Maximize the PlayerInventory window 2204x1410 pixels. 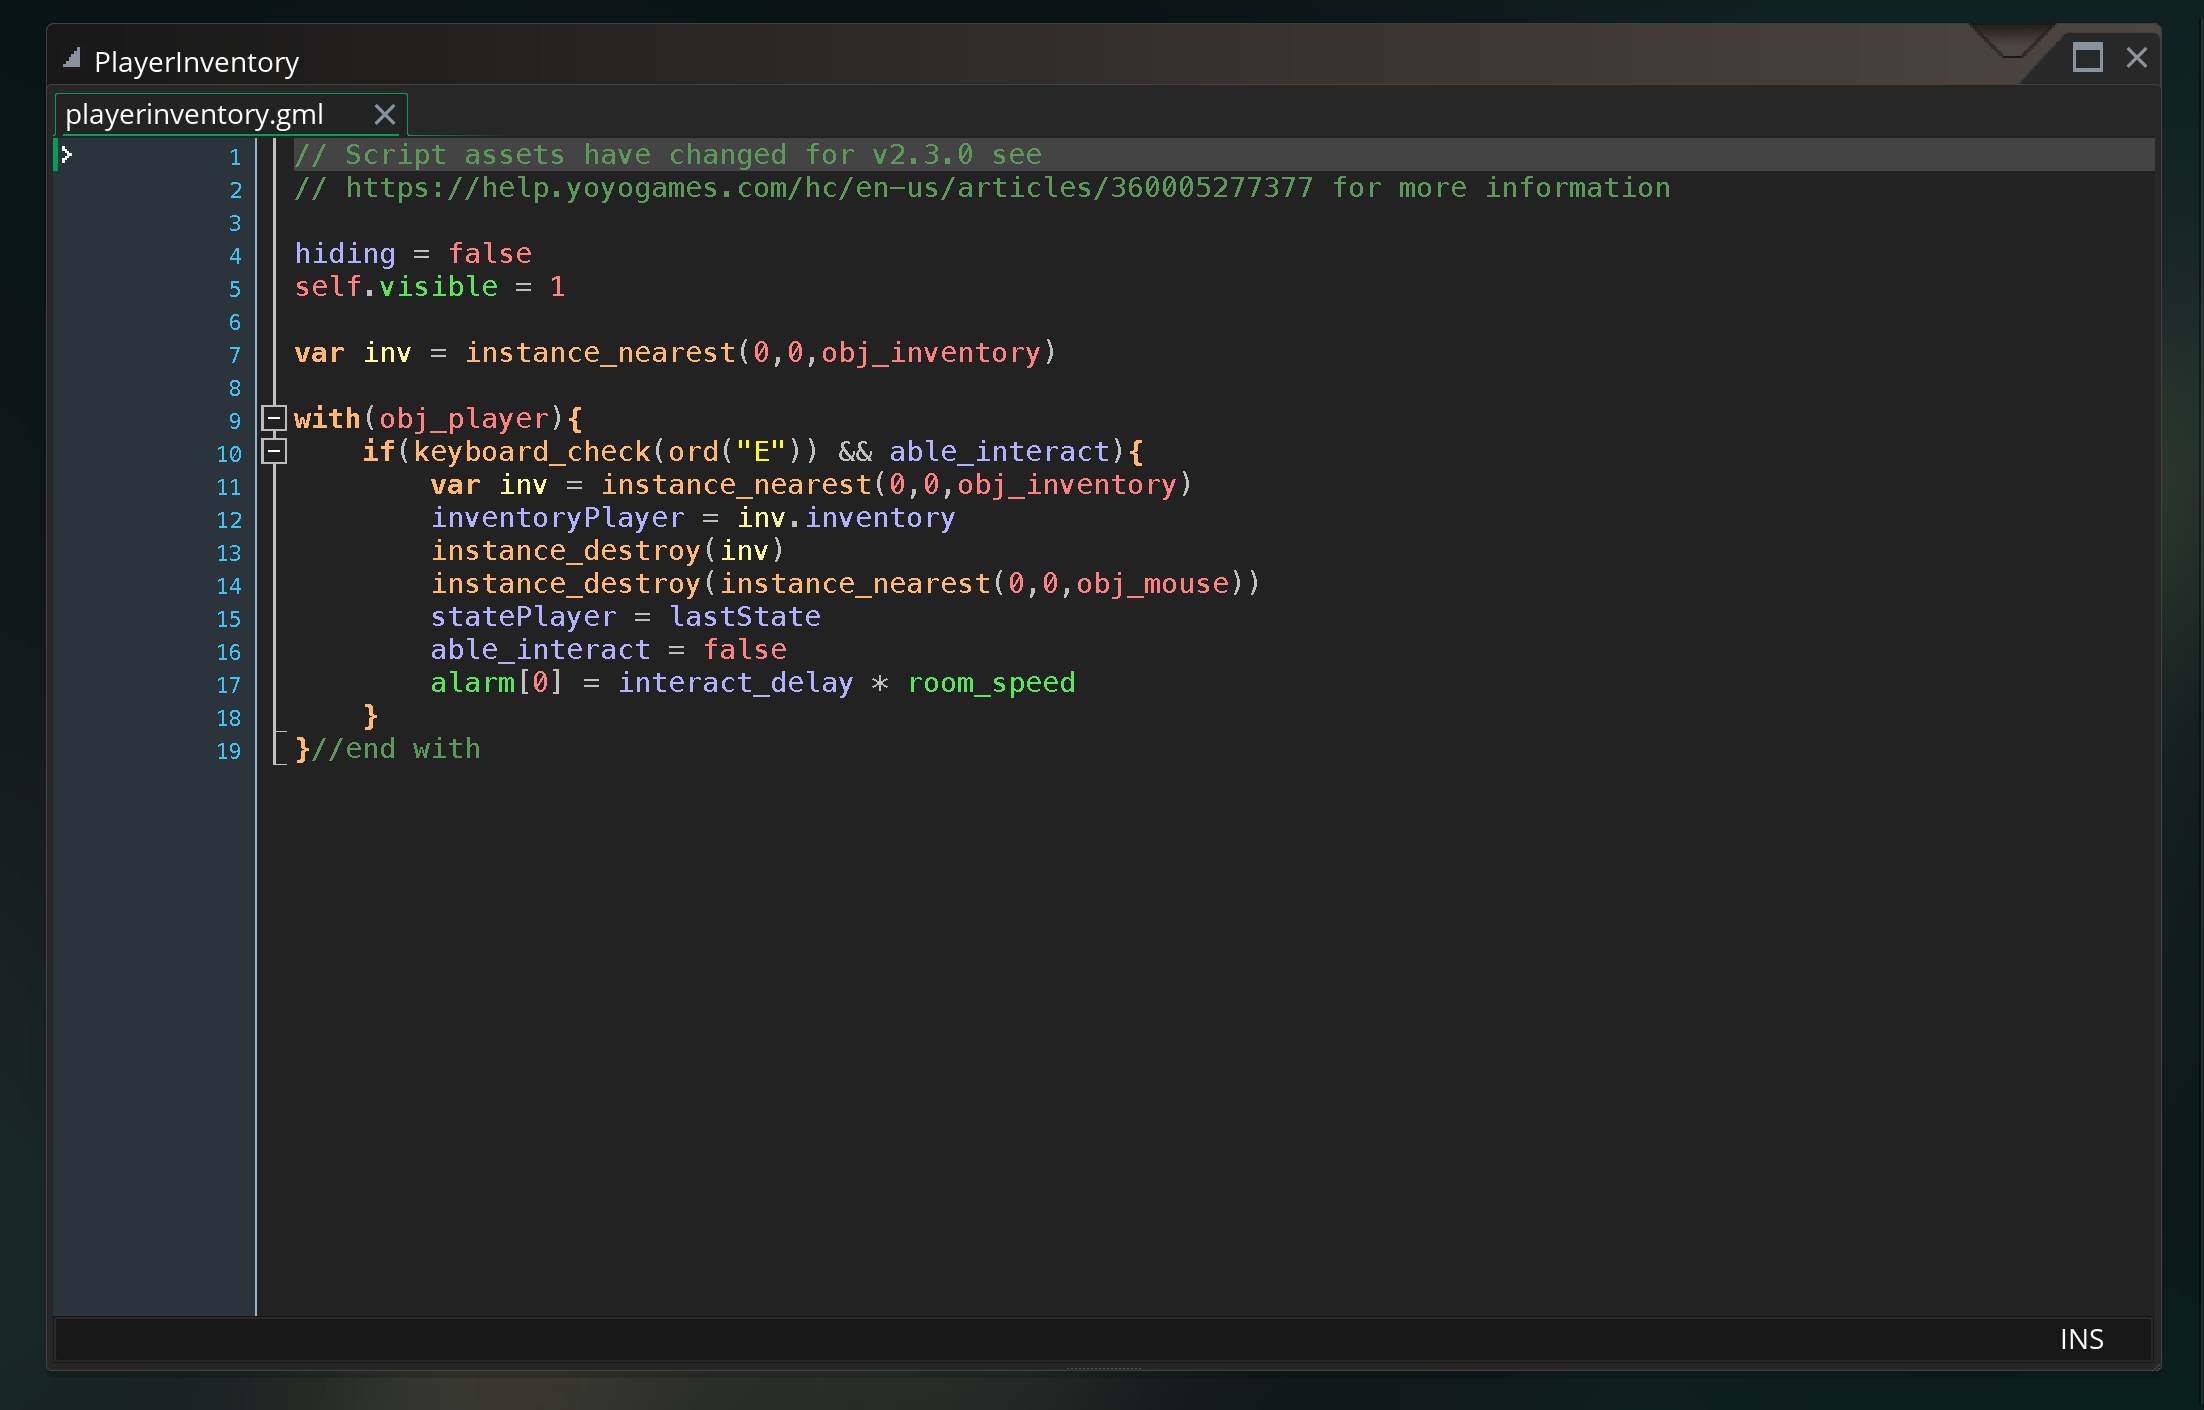point(2087,58)
